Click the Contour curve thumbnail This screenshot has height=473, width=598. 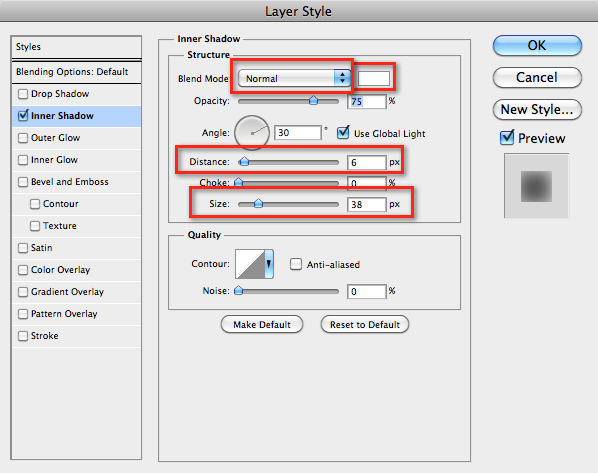pyautogui.click(x=250, y=264)
